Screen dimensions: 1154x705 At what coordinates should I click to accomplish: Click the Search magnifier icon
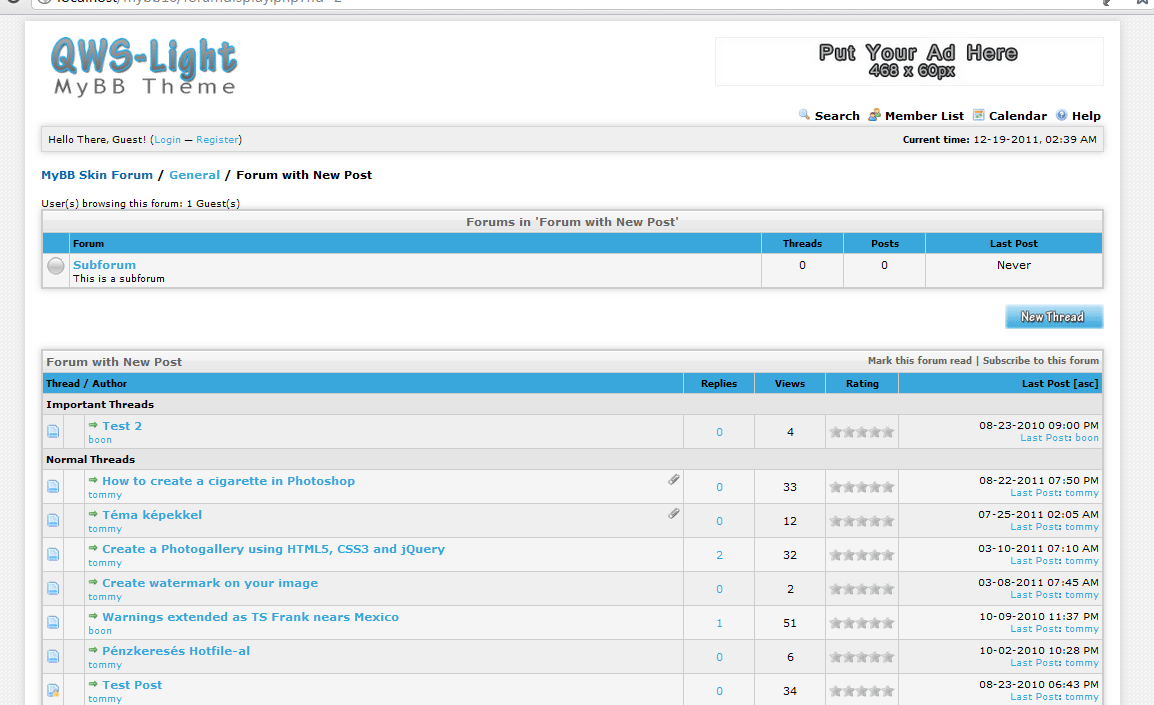pyautogui.click(x=804, y=115)
